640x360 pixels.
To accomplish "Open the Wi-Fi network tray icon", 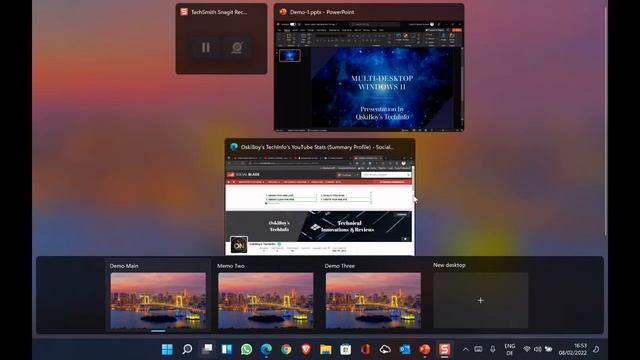I will [527, 349].
